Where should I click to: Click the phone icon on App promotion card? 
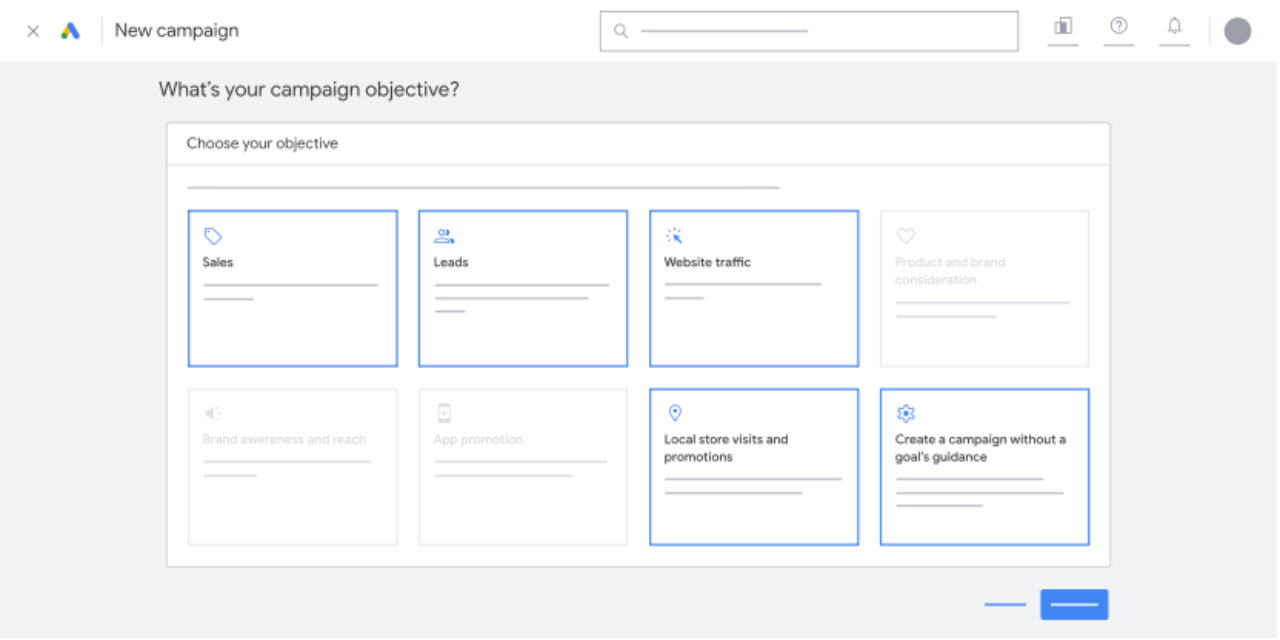[x=443, y=412]
